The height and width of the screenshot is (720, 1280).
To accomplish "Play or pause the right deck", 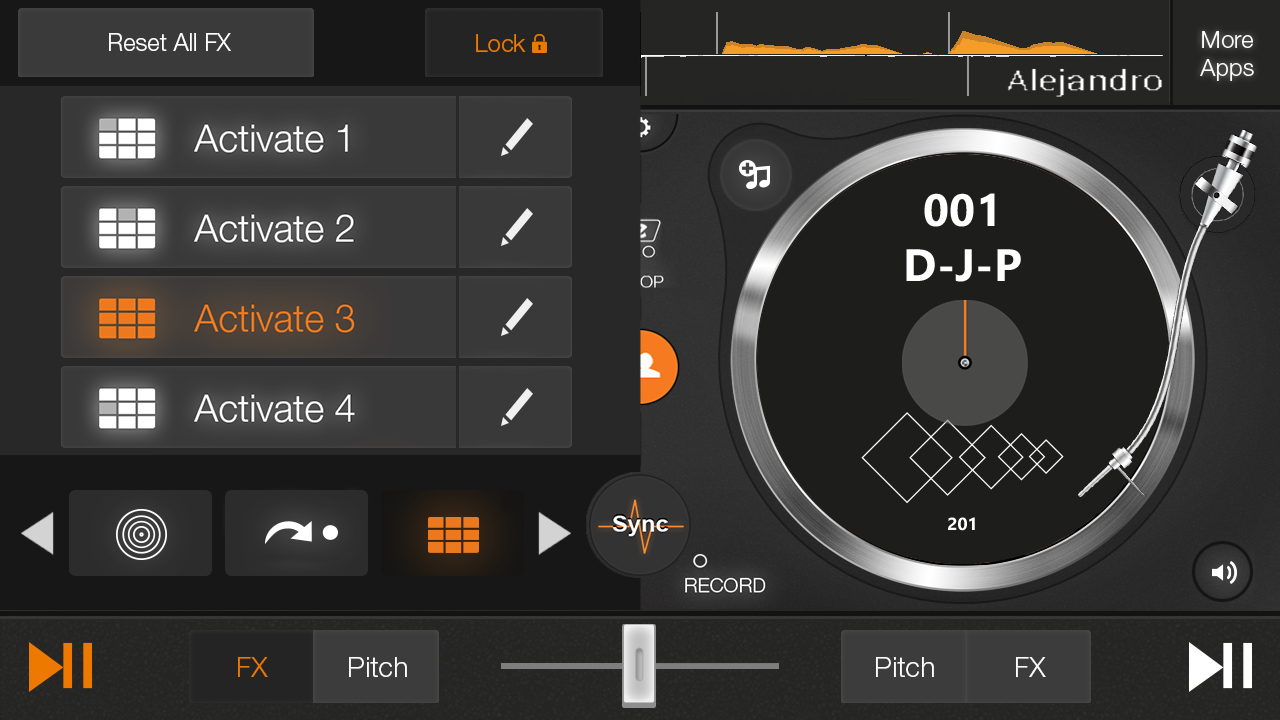I will (x=1220, y=667).
